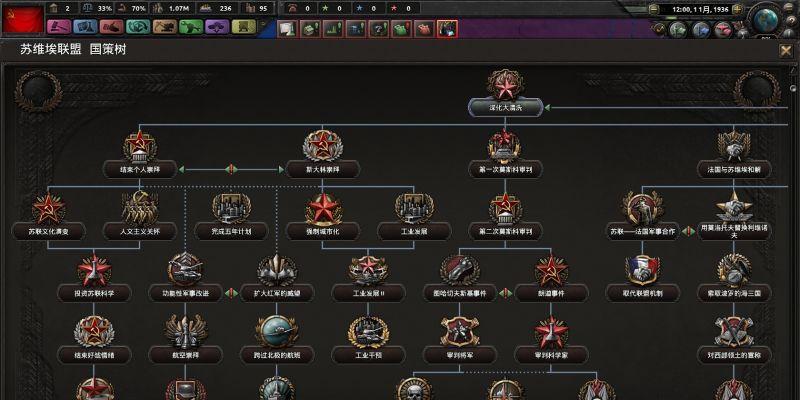Click the 图哈切夫斯基事件 armored fist icon
The height and width of the screenshot is (400, 800).
click(460, 270)
